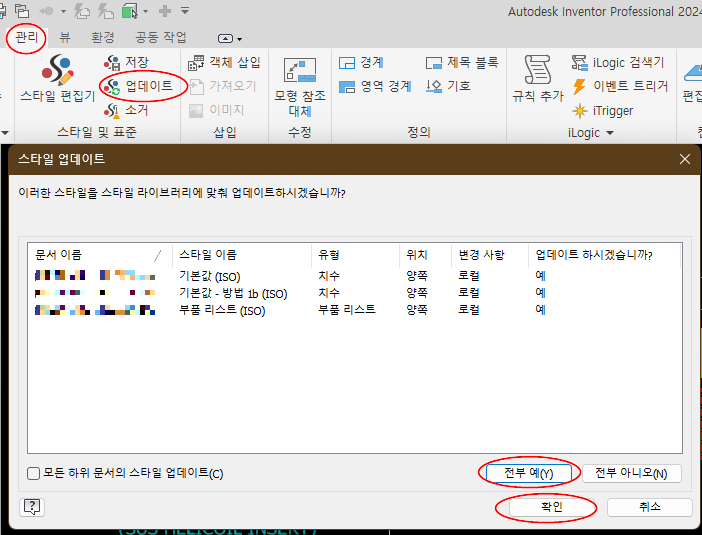Insert an object with 객체 삽입
This screenshot has height=535, width=702.
[224, 63]
